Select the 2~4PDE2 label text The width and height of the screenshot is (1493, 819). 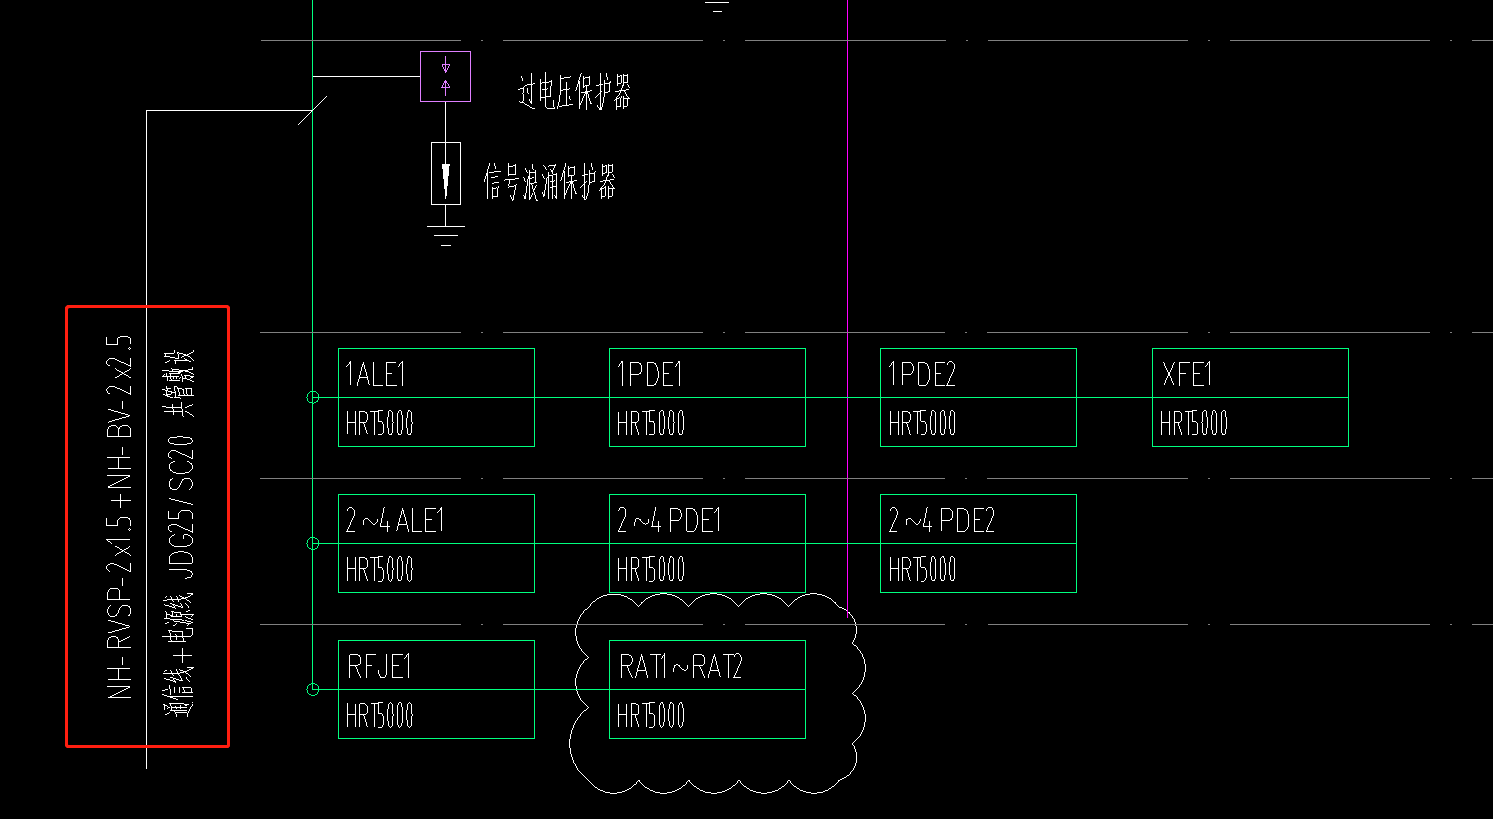click(941, 520)
